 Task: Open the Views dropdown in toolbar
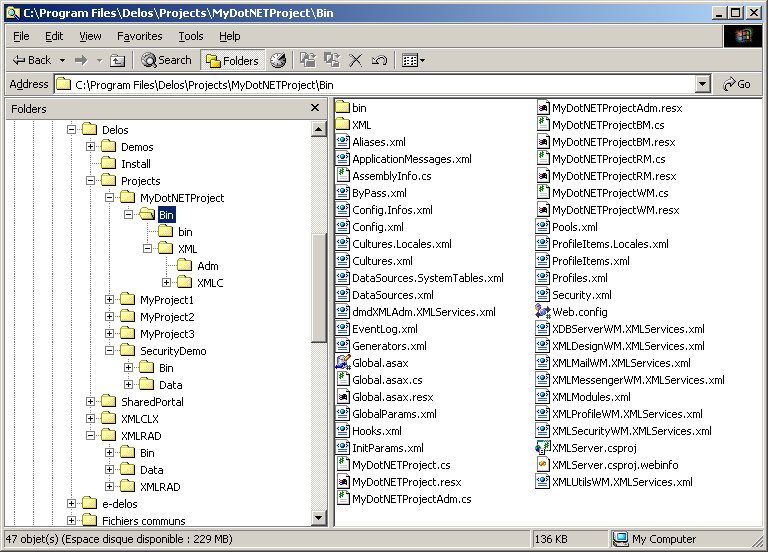pos(413,60)
